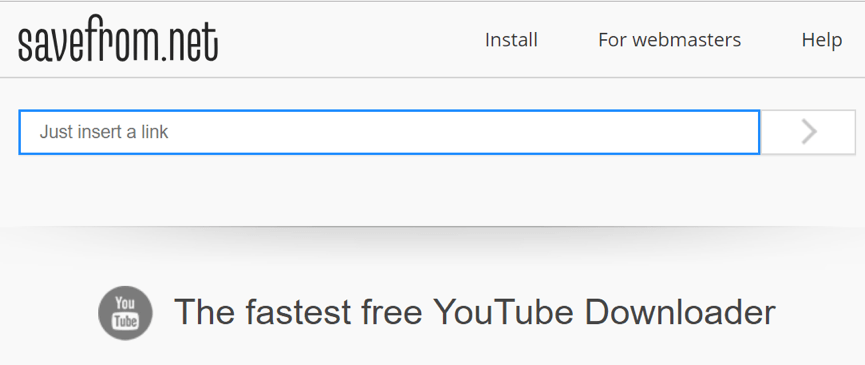Image resolution: width=865 pixels, height=365 pixels.
Task: Focus the Just insert a link field
Action: coord(389,132)
